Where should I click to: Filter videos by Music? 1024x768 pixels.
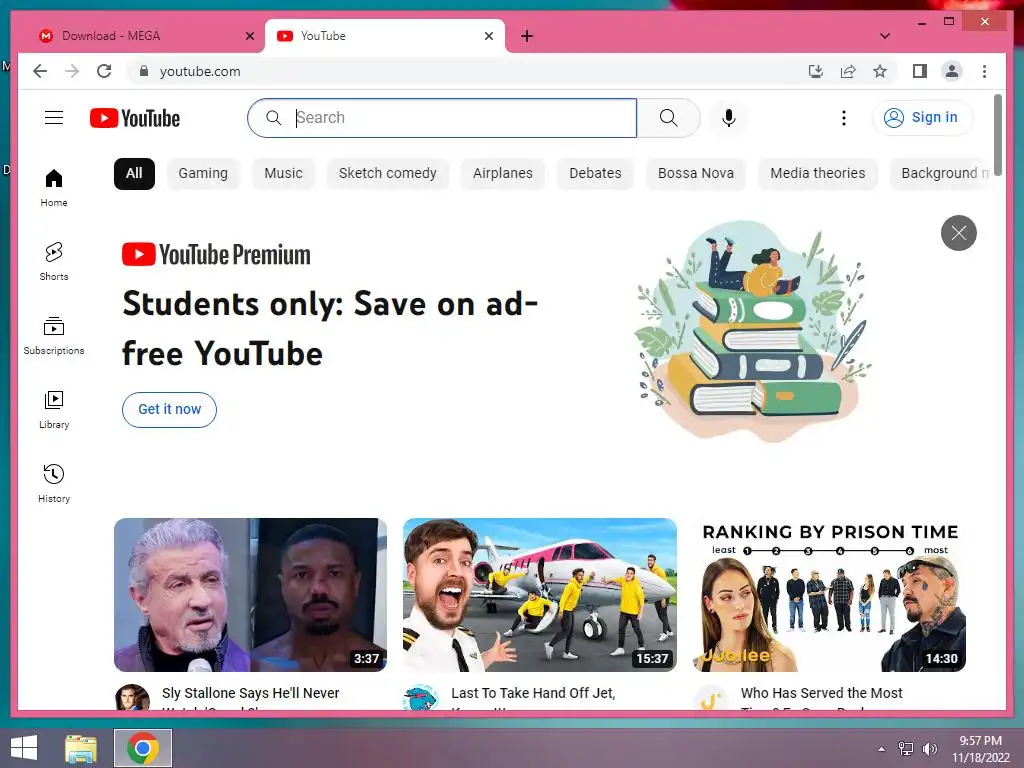[x=283, y=173]
